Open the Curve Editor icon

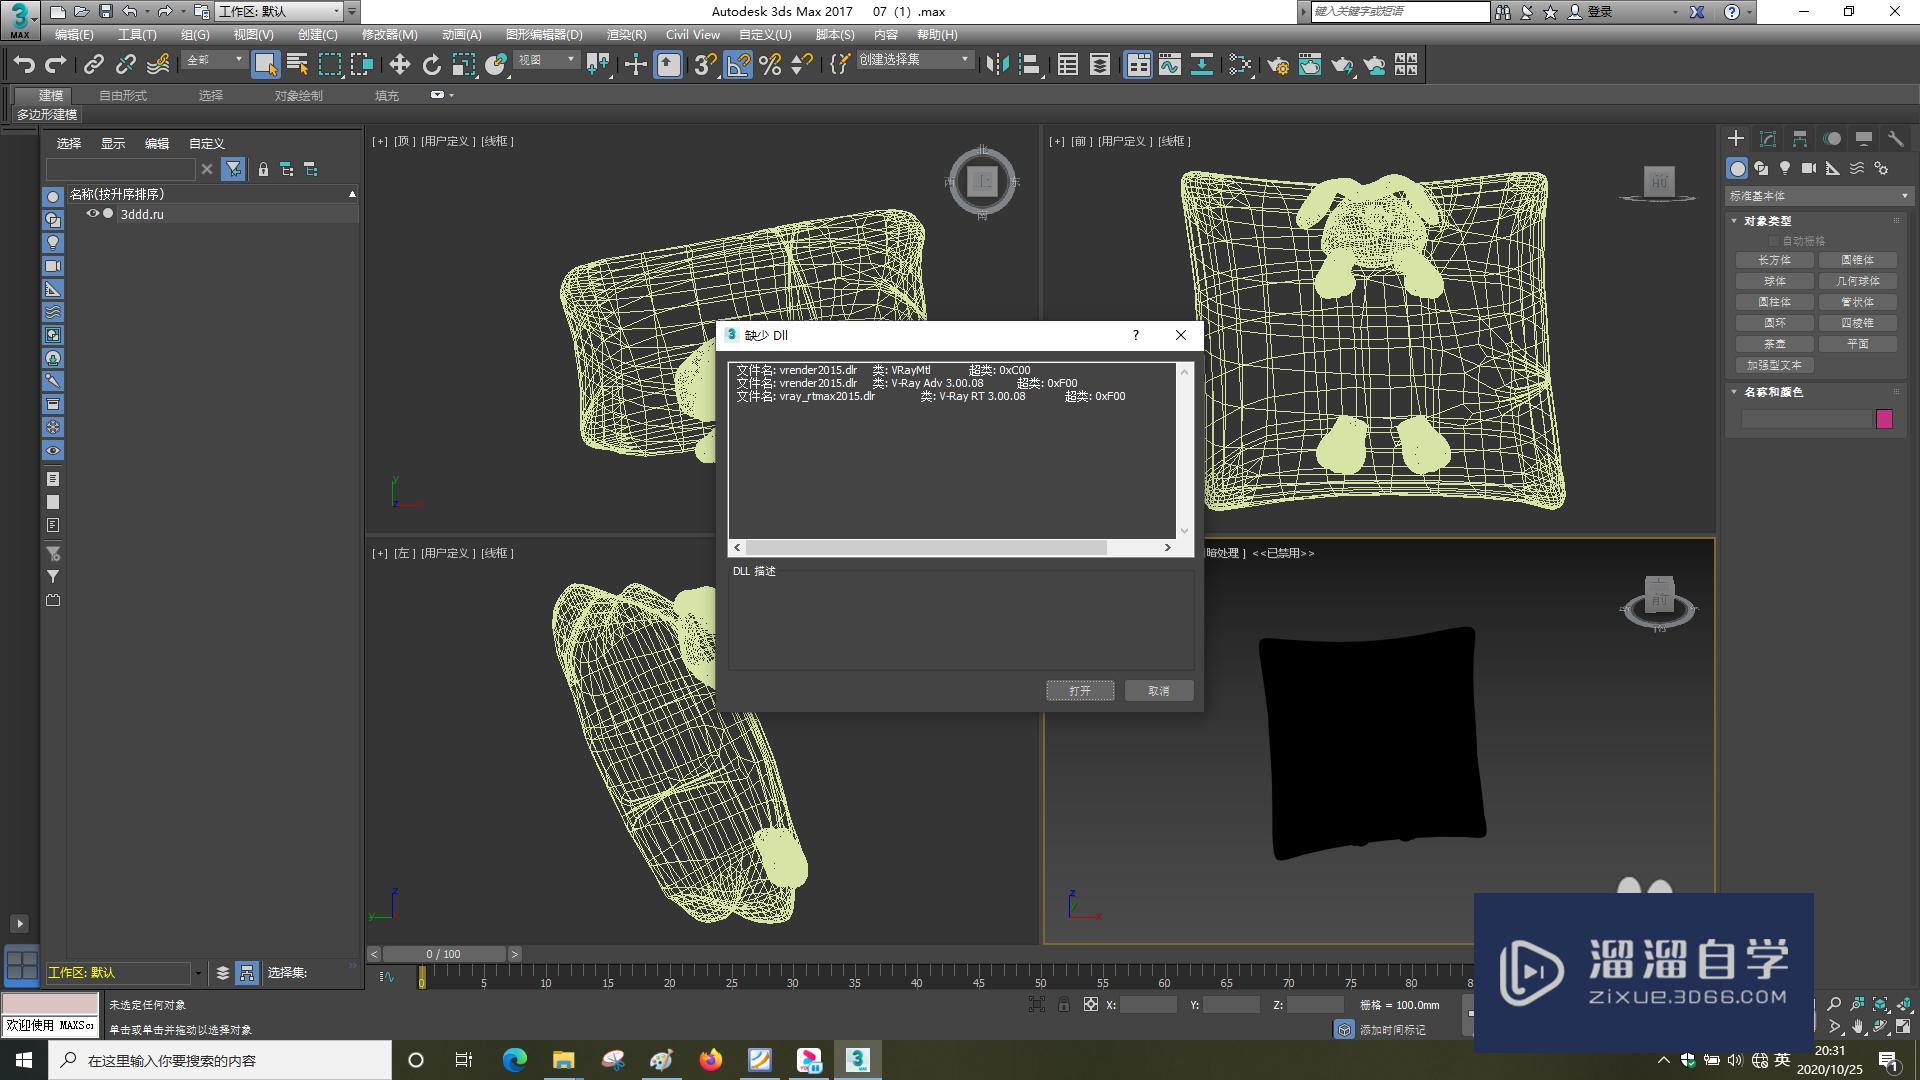[1169, 65]
